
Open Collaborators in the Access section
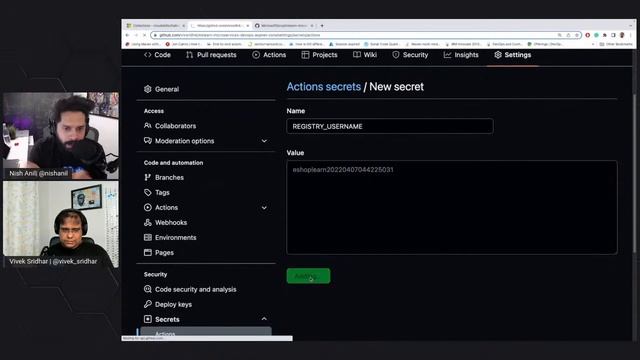click(x=170, y=126)
